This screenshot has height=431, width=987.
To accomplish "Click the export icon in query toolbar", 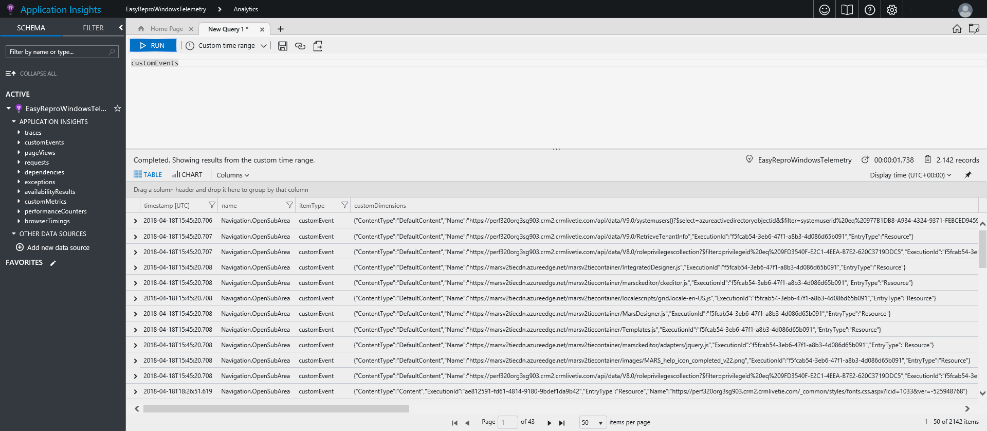I will [x=317, y=46].
